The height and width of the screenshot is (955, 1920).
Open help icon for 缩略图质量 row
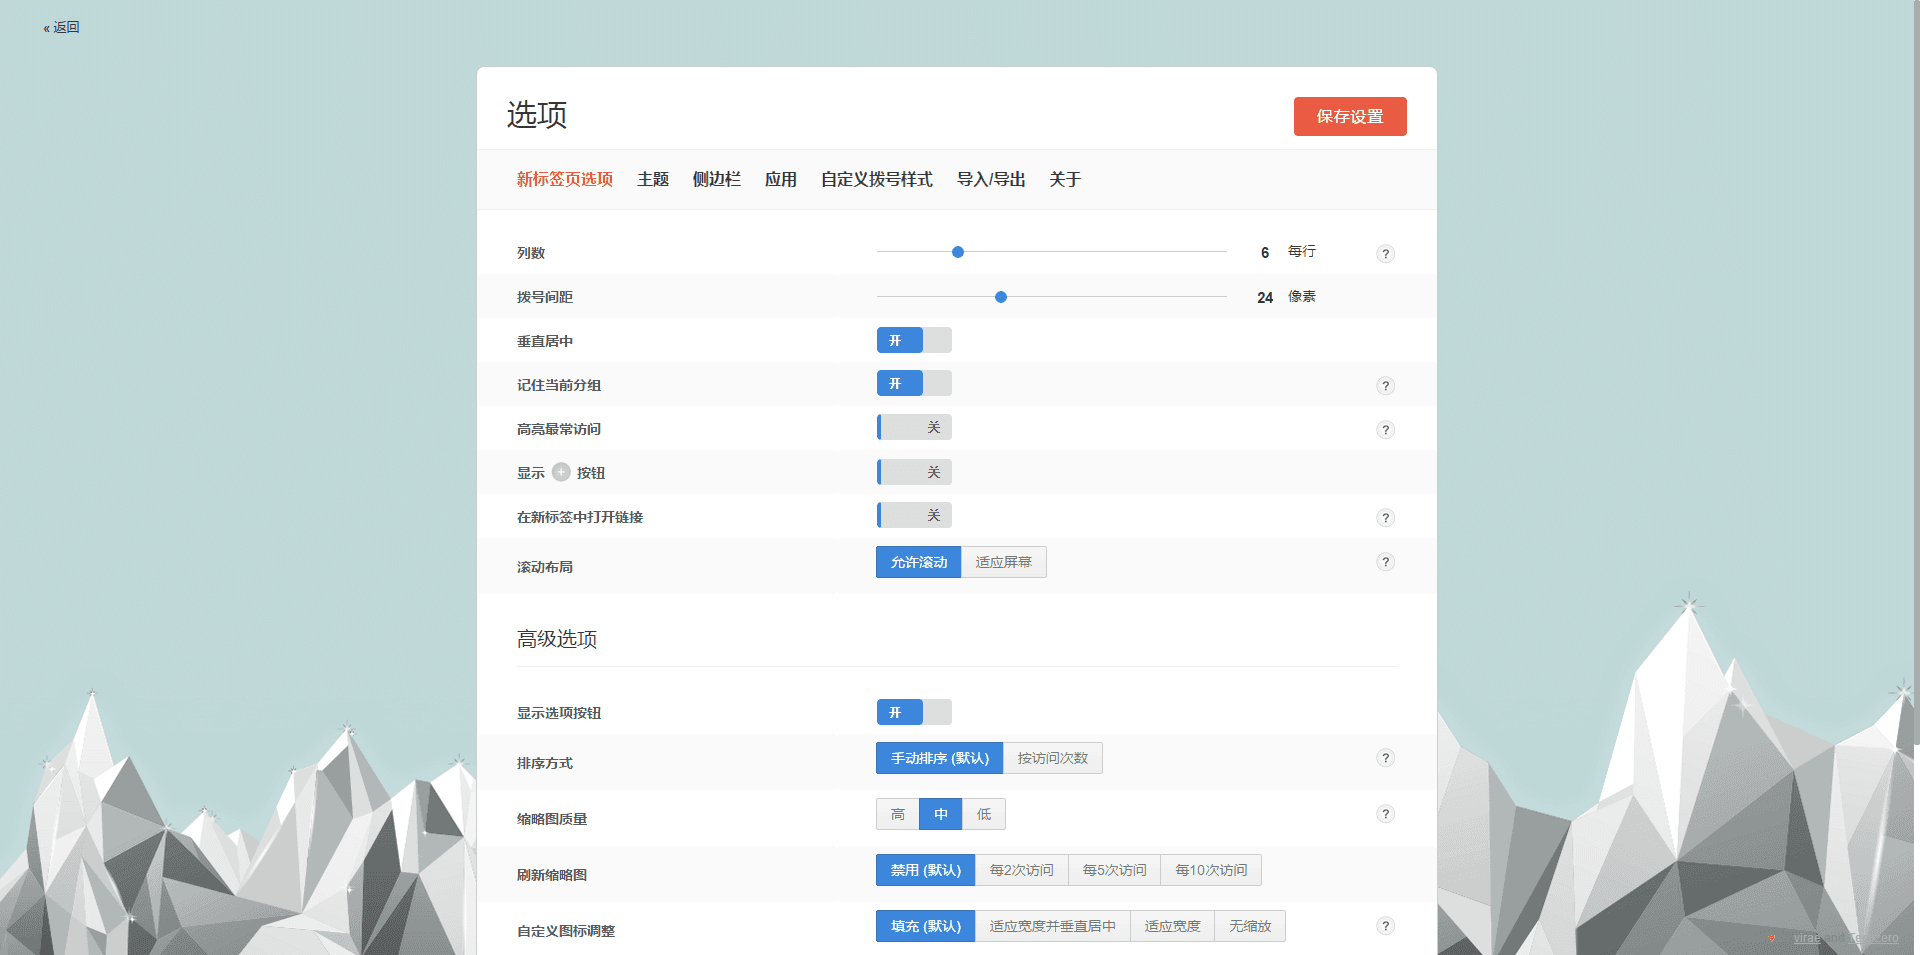(1385, 814)
